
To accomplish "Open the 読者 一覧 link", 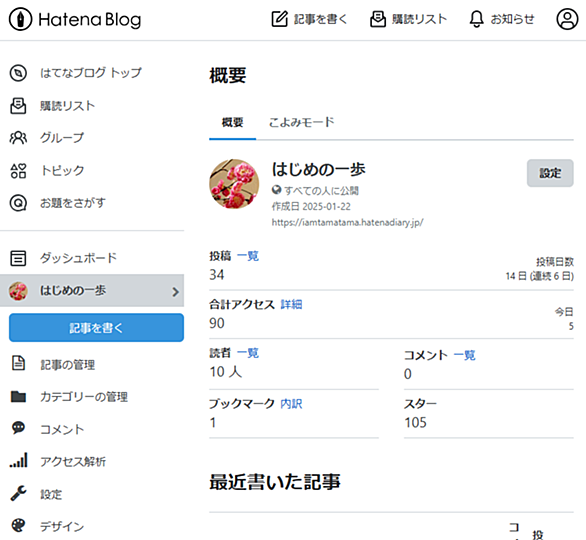I will (x=248, y=353).
